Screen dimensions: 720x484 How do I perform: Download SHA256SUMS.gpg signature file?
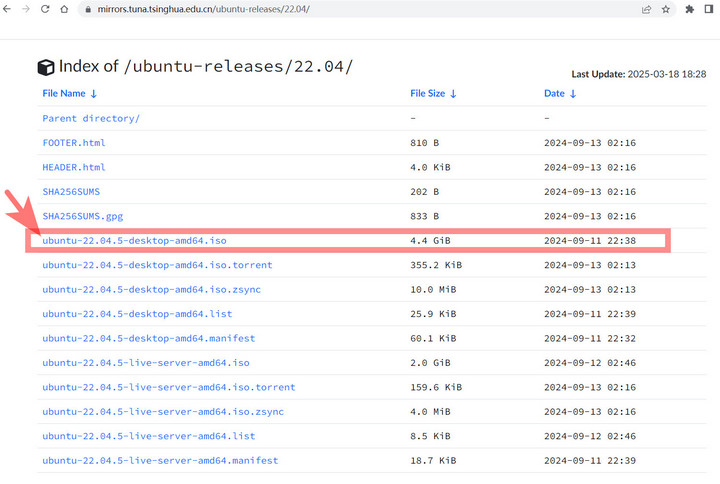(x=83, y=216)
